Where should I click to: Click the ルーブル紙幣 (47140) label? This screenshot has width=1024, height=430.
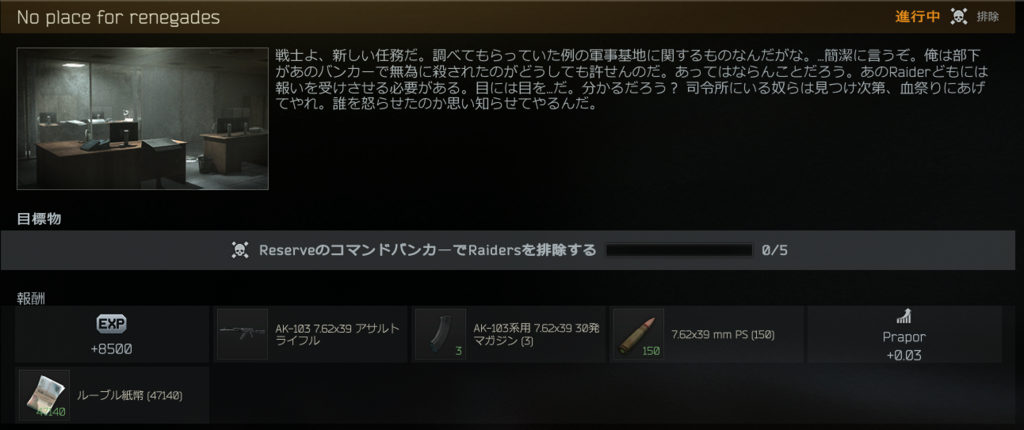click(130, 395)
